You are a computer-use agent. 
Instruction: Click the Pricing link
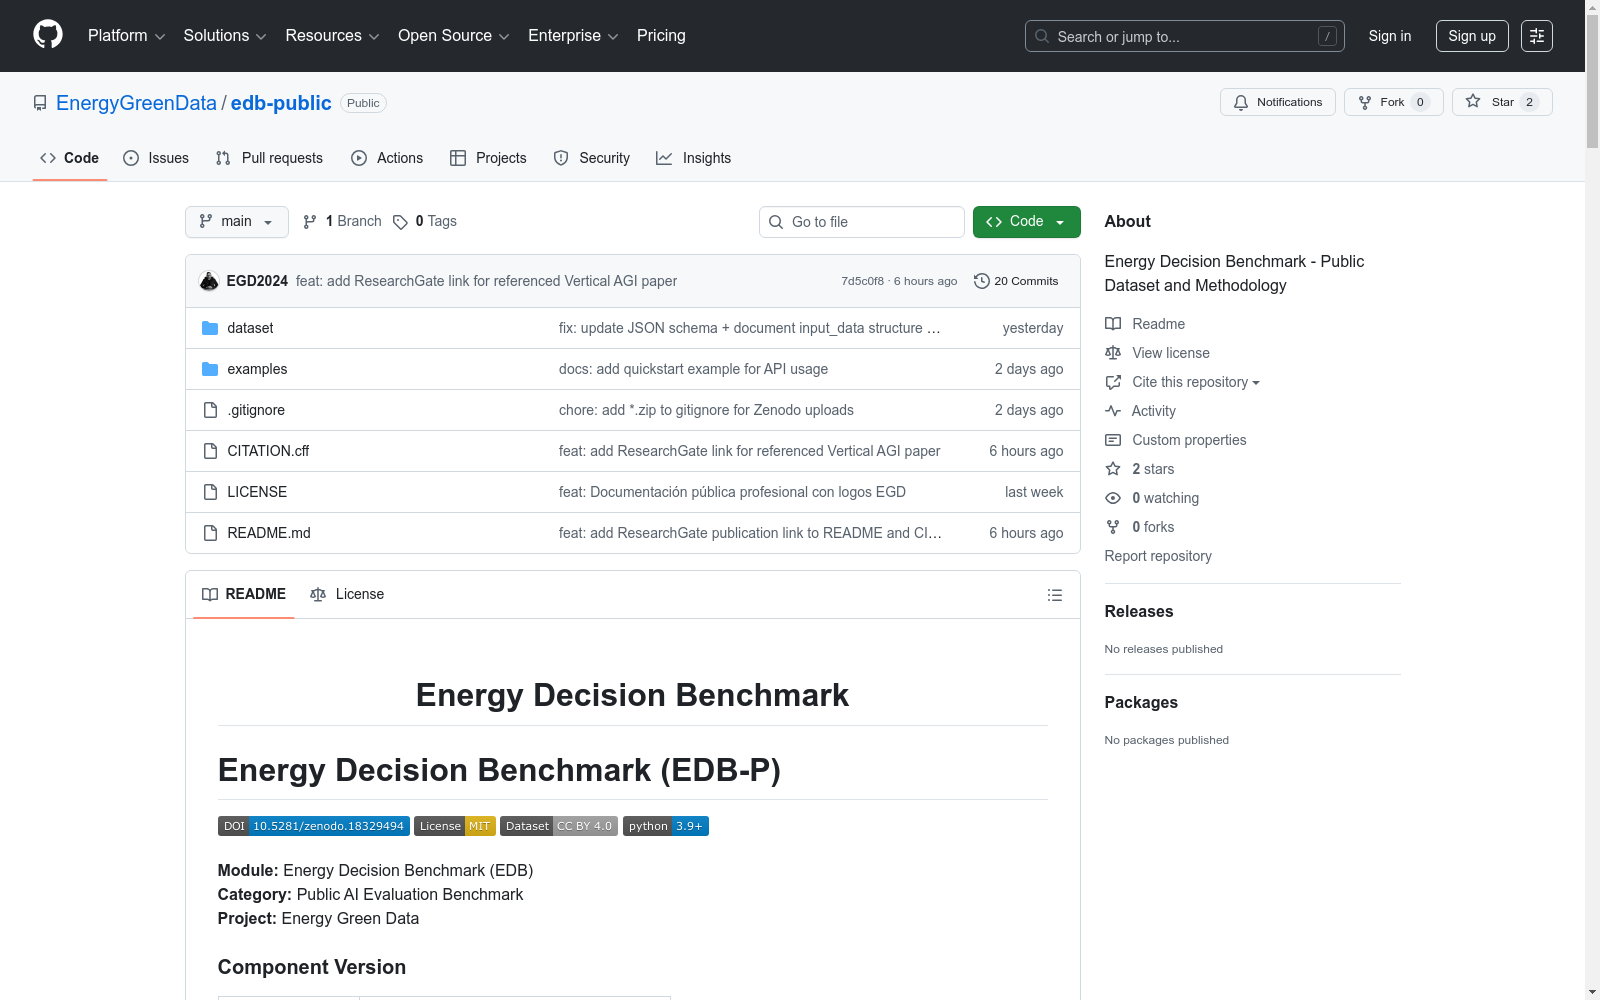tap(661, 36)
